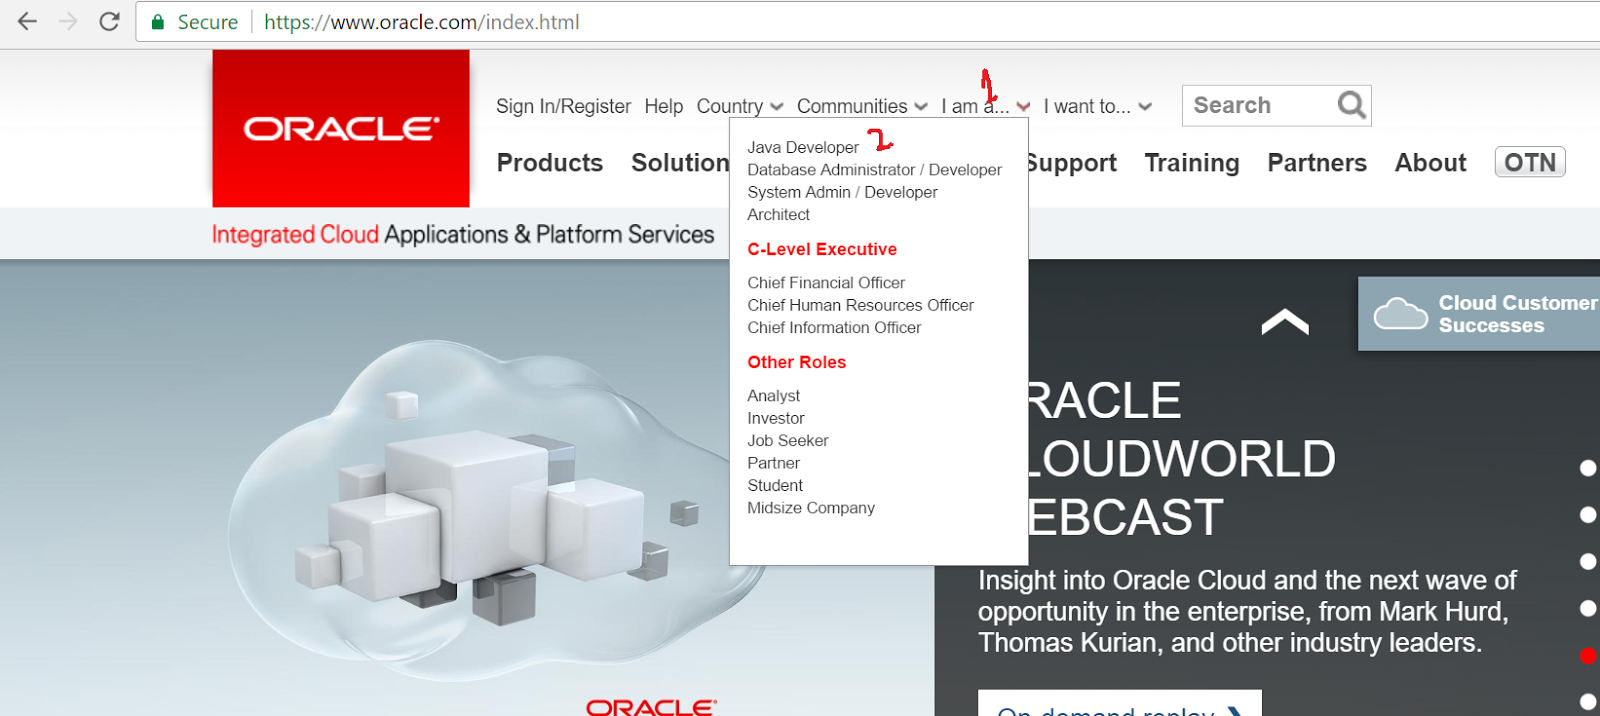The height and width of the screenshot is (716, 1600).
Task: Select Architect role
Action: pyautogui.click(x=778, y=214)
